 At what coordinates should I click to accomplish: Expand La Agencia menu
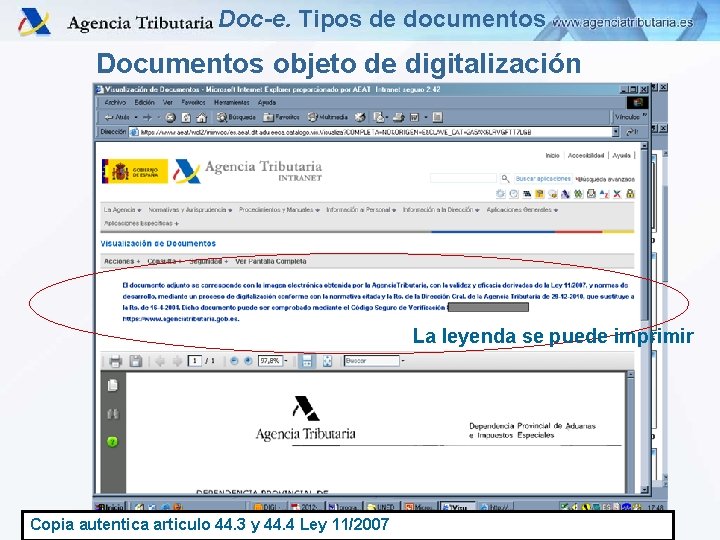122,210
